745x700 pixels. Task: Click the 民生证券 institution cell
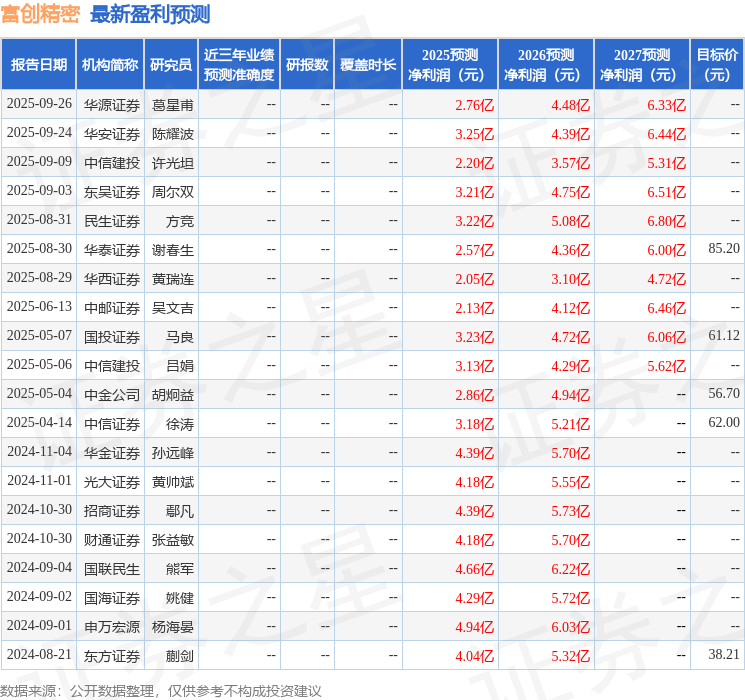point(112,221)
